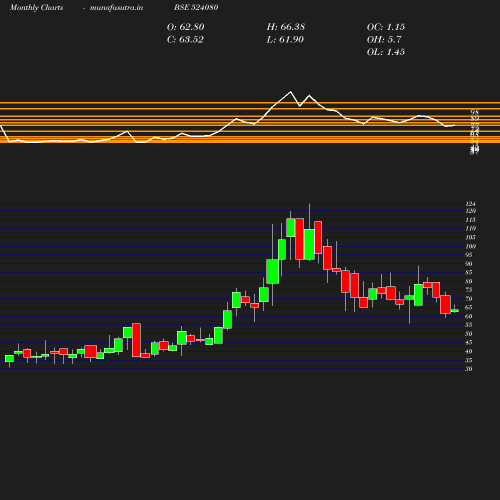500x500 pixels.
Task: Click the 100 price axis label
Action: pyautogui.click(x=470, y=246)
